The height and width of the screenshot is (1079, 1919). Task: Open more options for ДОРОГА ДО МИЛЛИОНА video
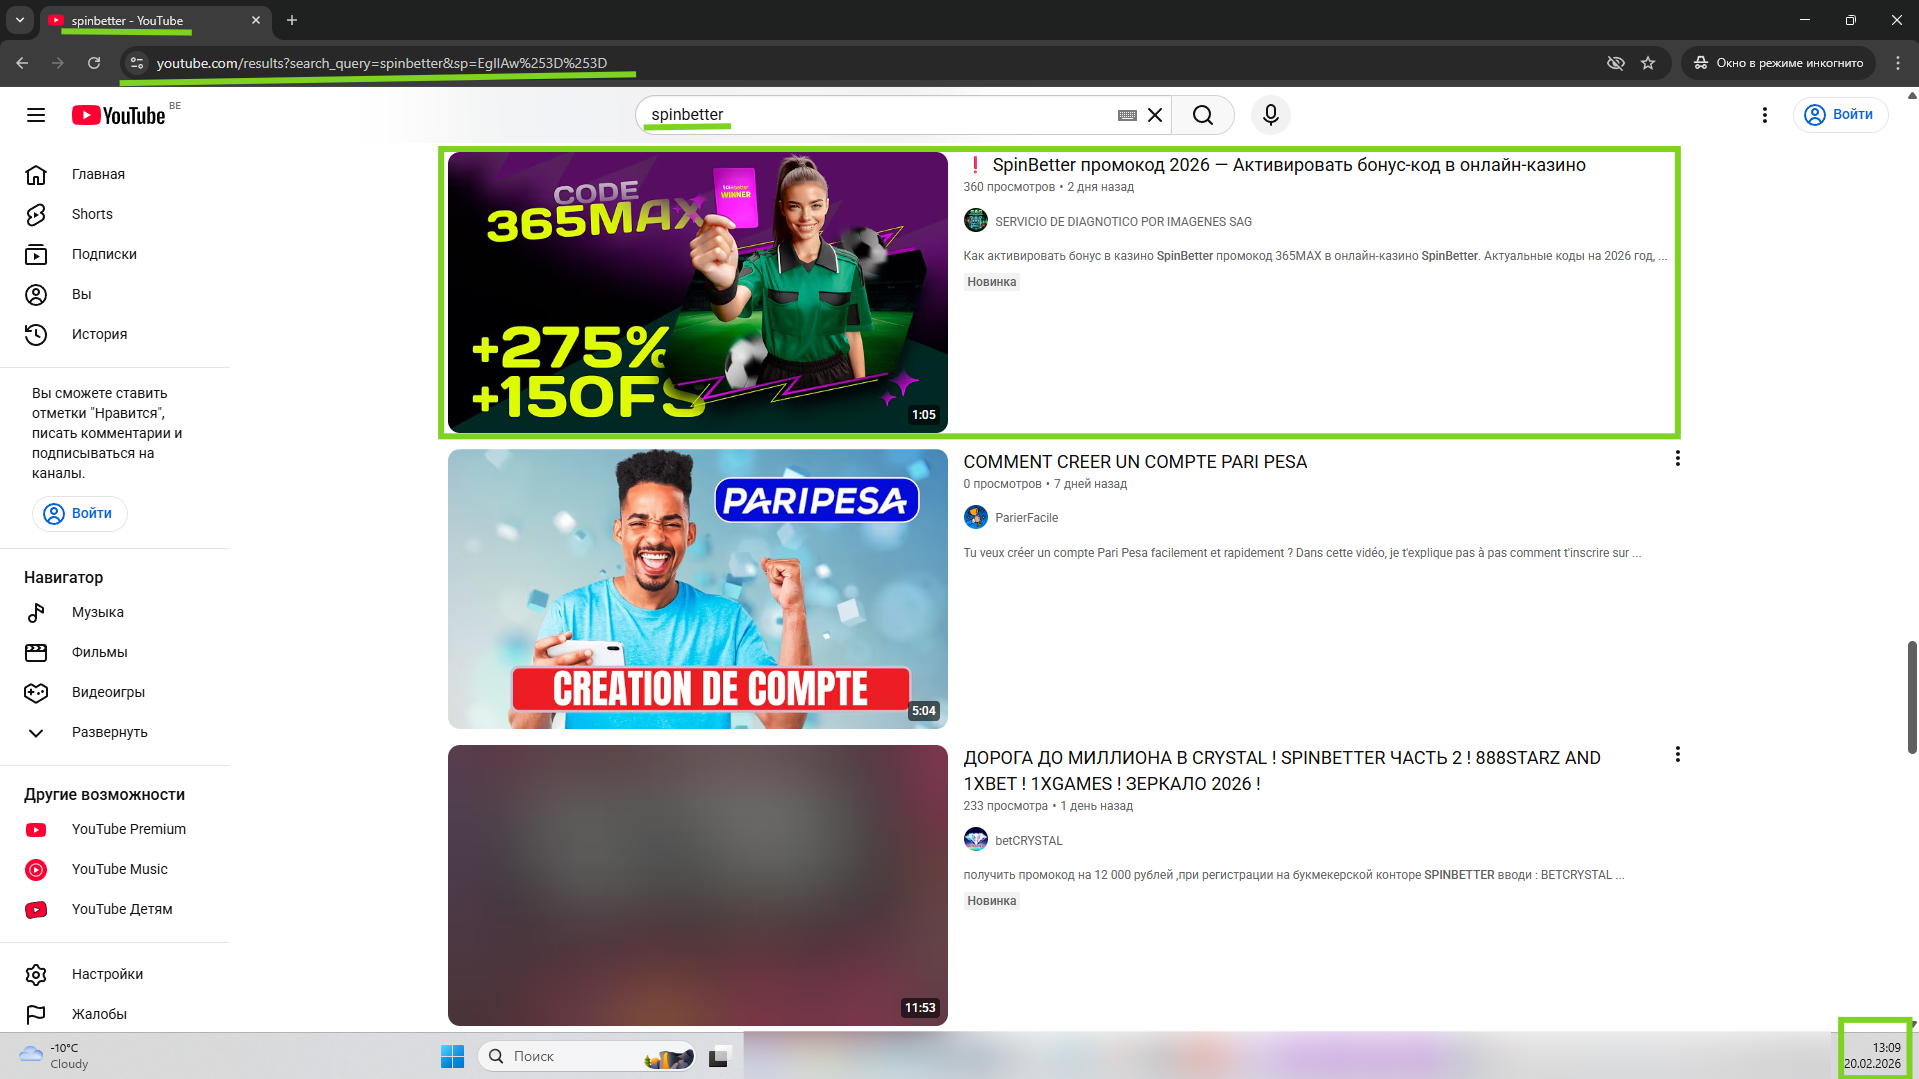pos(1677,755)
